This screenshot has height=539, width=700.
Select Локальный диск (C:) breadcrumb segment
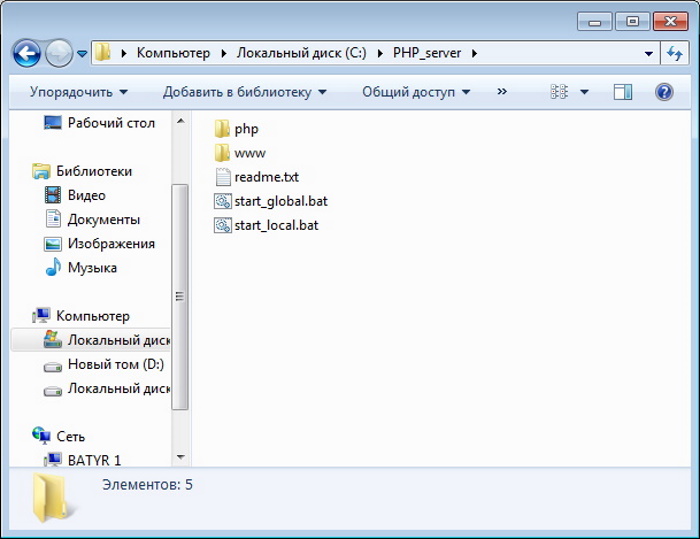(x=301, y=53)
